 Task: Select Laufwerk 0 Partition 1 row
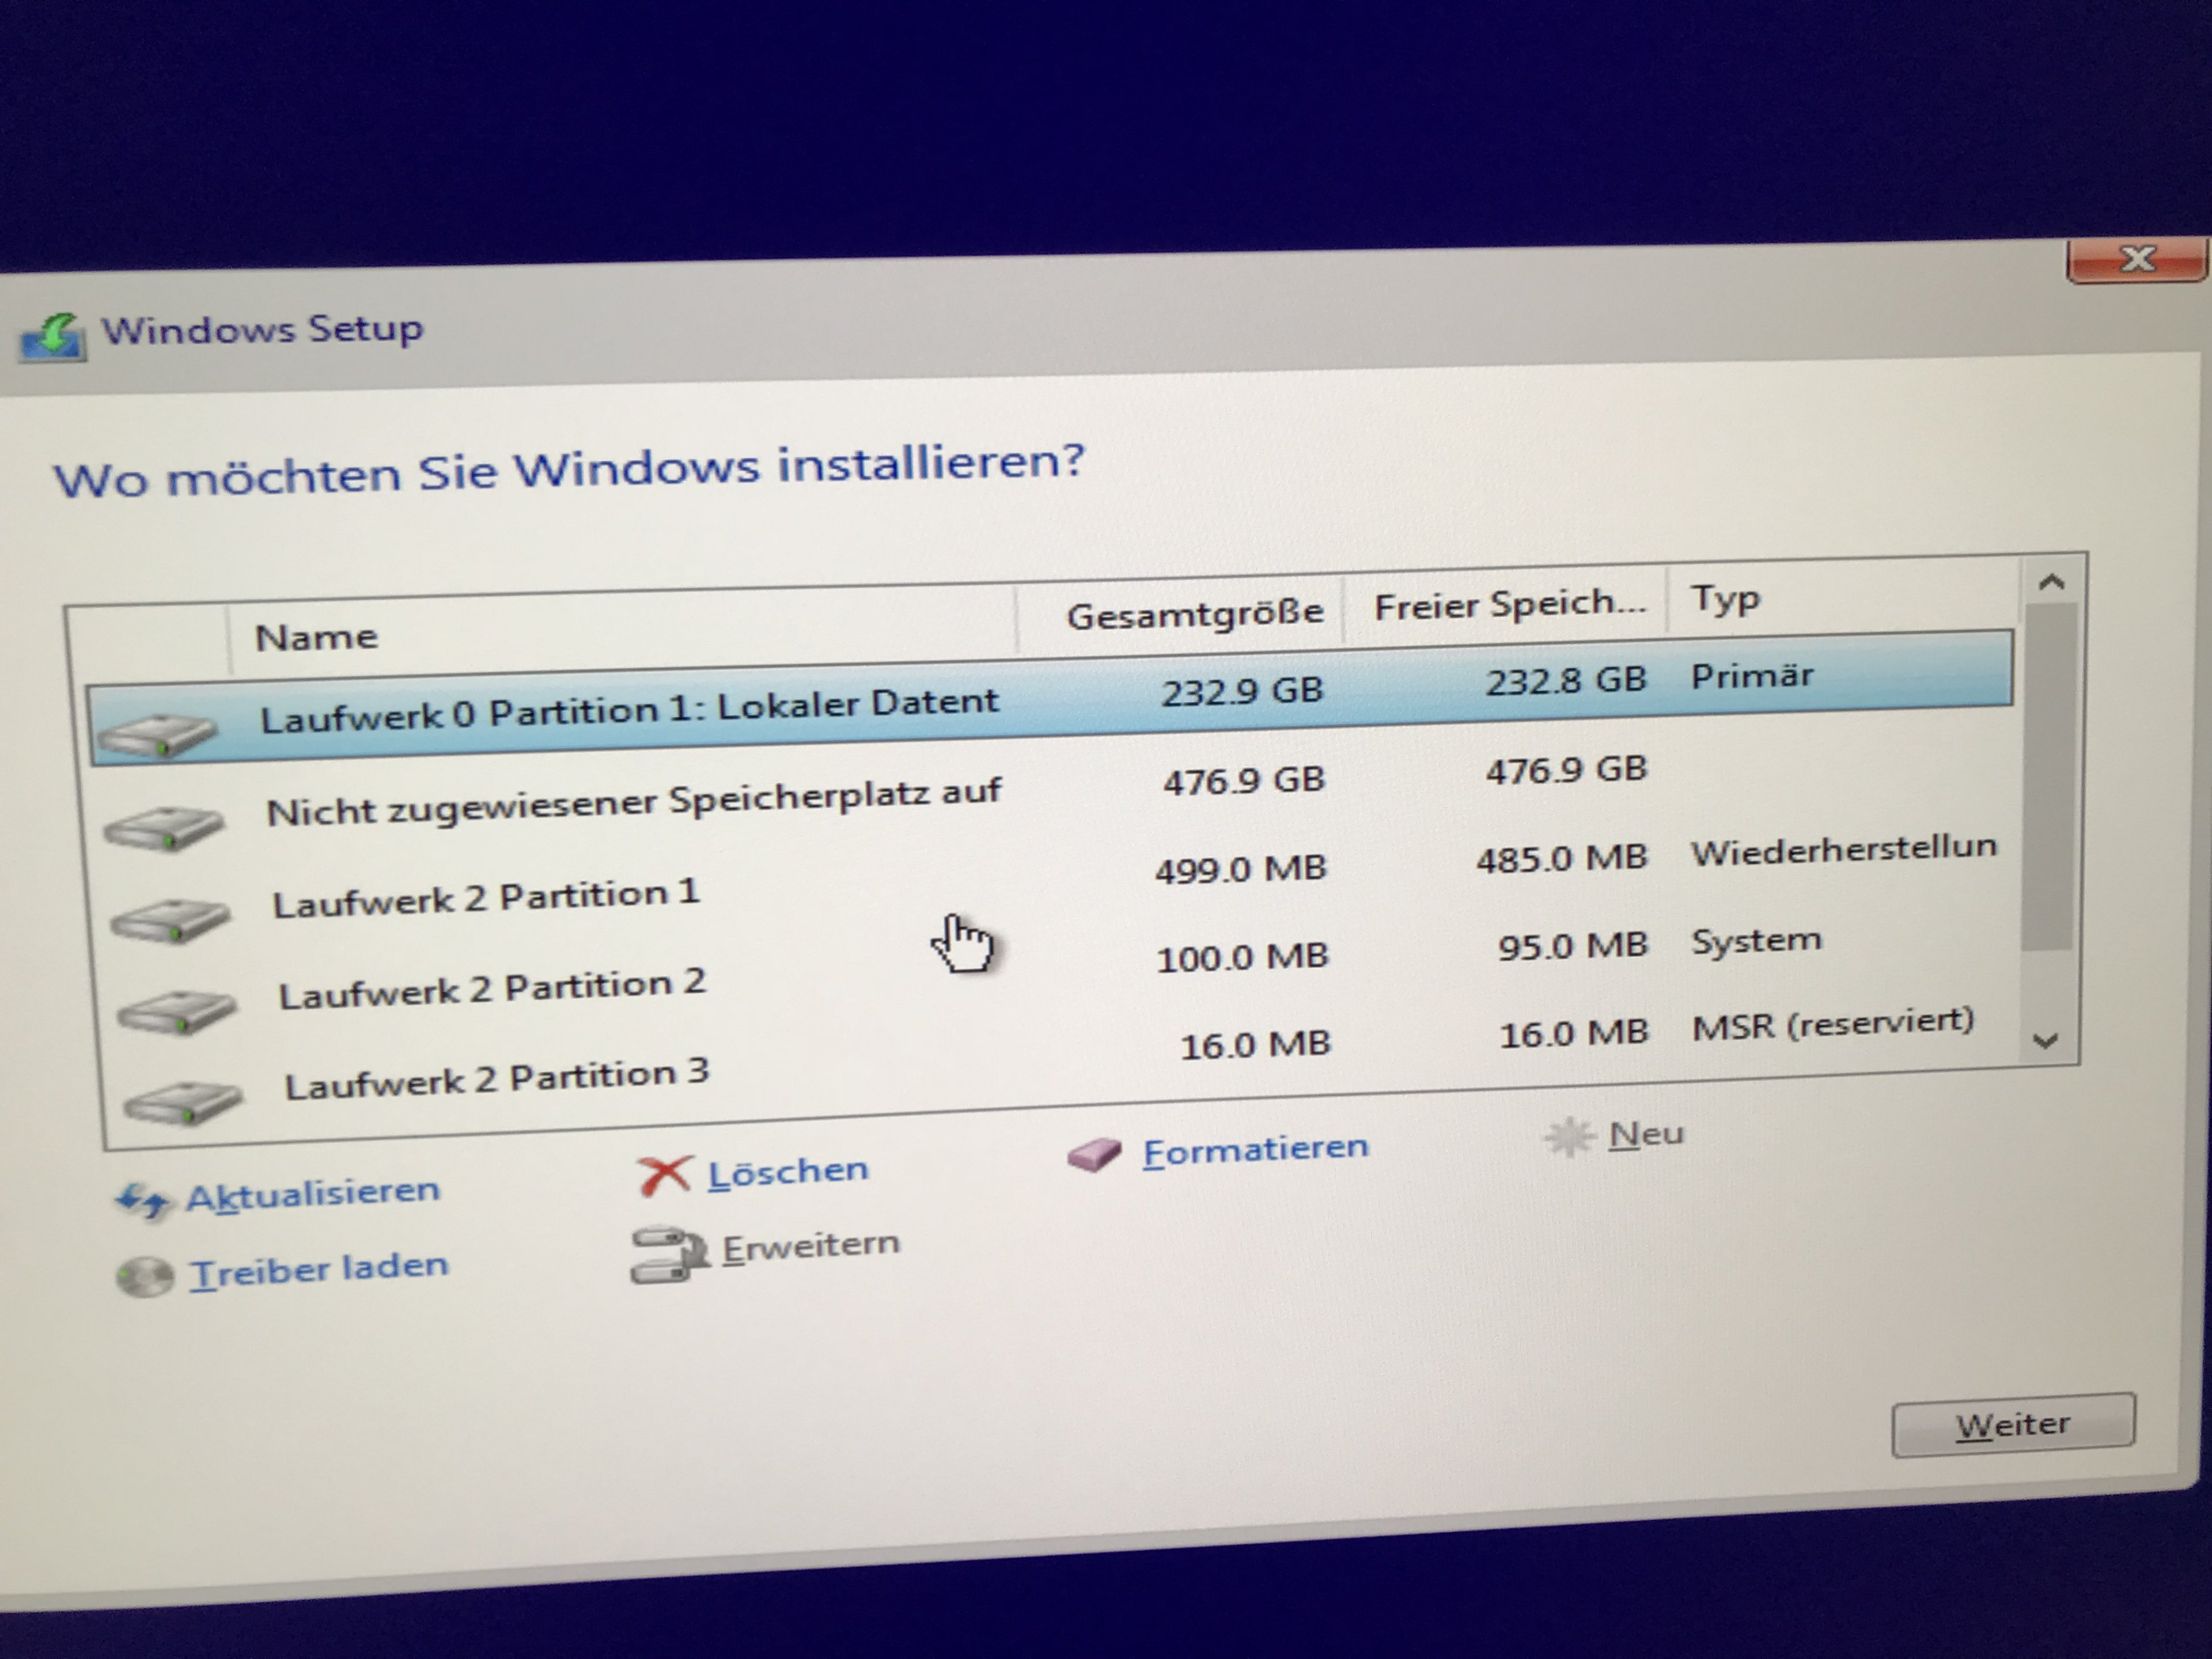[630, 710]
